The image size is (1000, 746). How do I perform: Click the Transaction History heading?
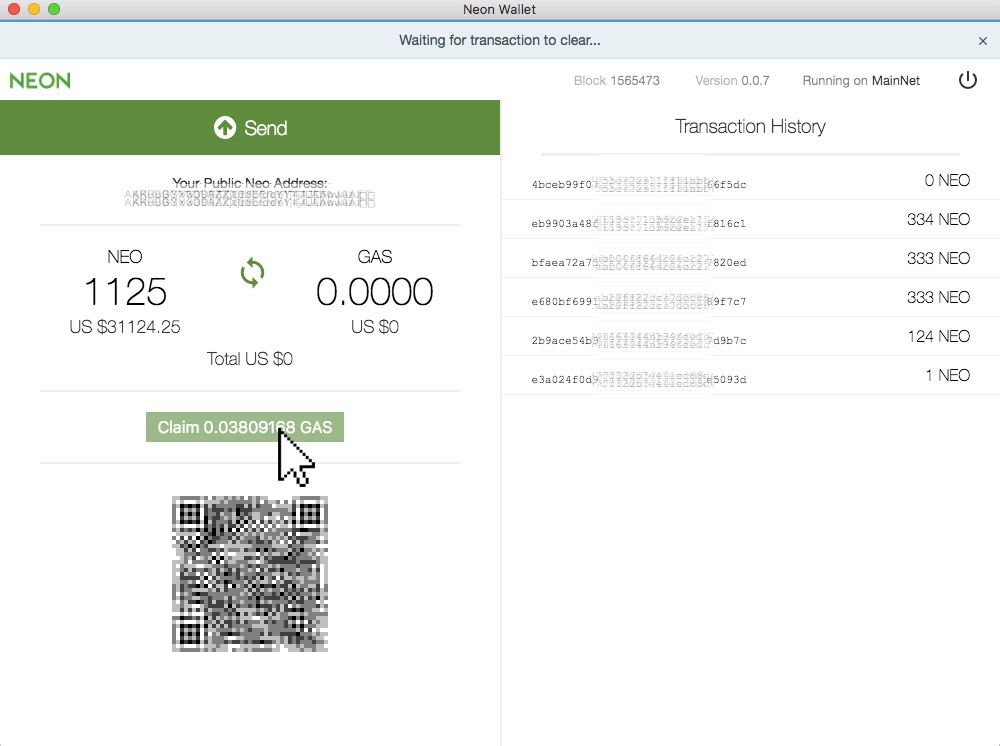[x=750, y=126]
